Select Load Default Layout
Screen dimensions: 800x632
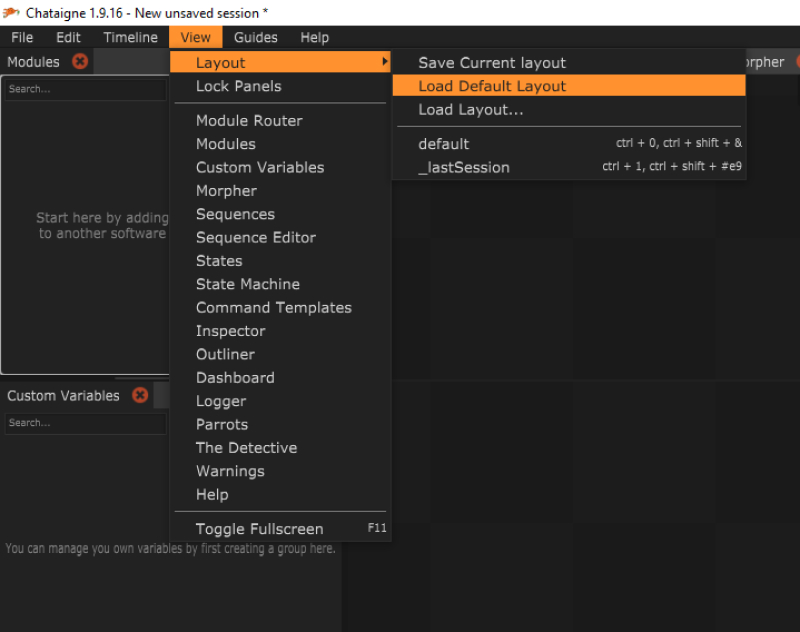(x=492, y=86)
